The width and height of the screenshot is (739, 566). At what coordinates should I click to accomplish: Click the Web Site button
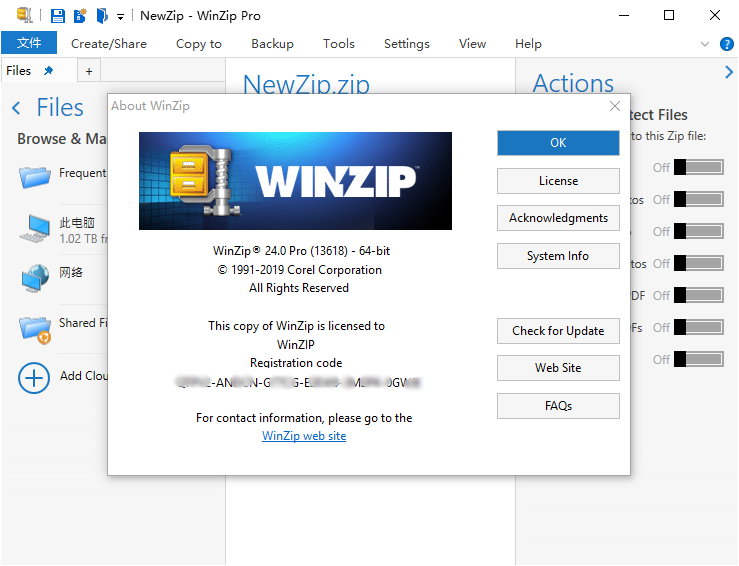click(x=558, y=368)
